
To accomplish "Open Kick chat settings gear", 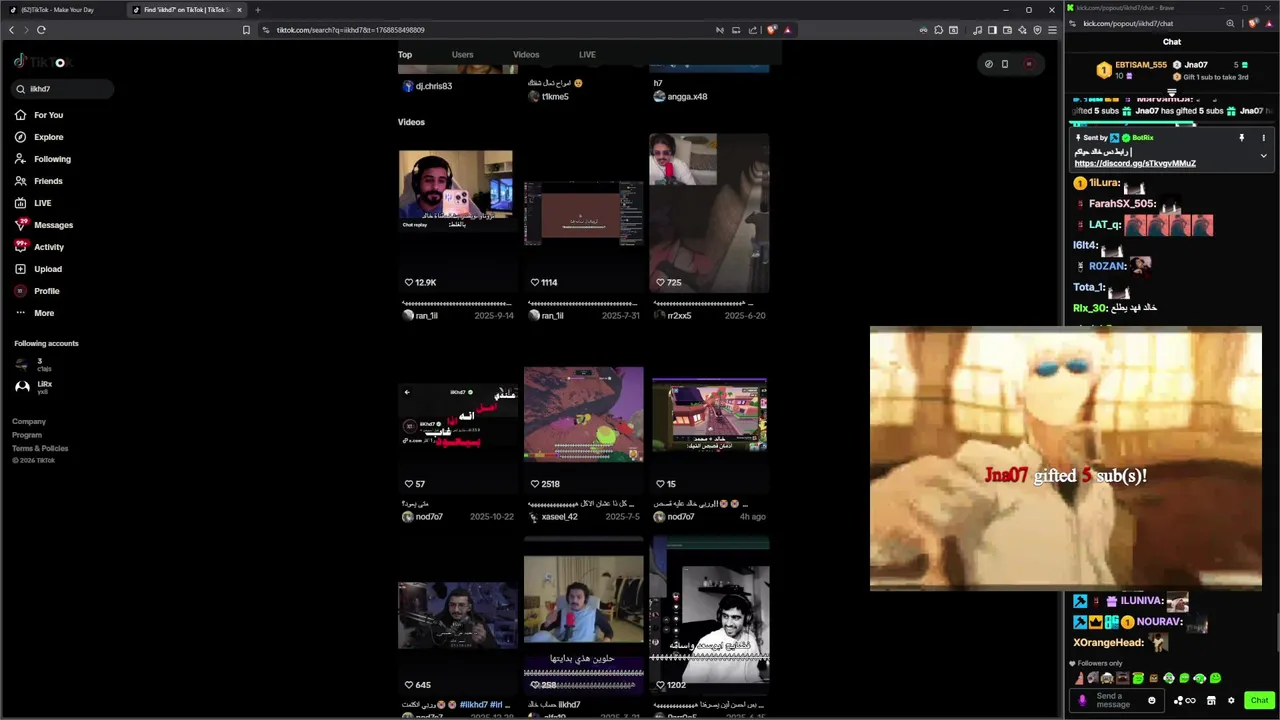I will [x=1231, y=700].
